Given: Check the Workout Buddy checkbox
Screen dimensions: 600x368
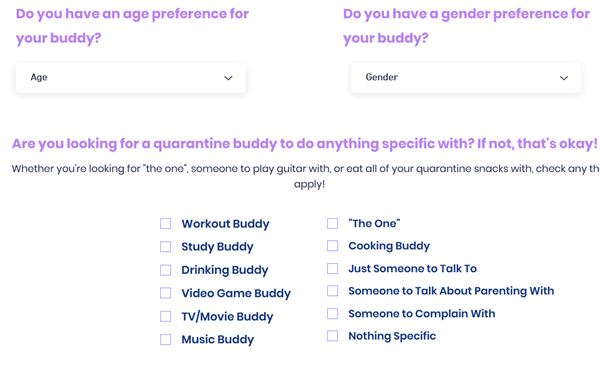Looking at the screenshot, I should (x=165, y=223).
